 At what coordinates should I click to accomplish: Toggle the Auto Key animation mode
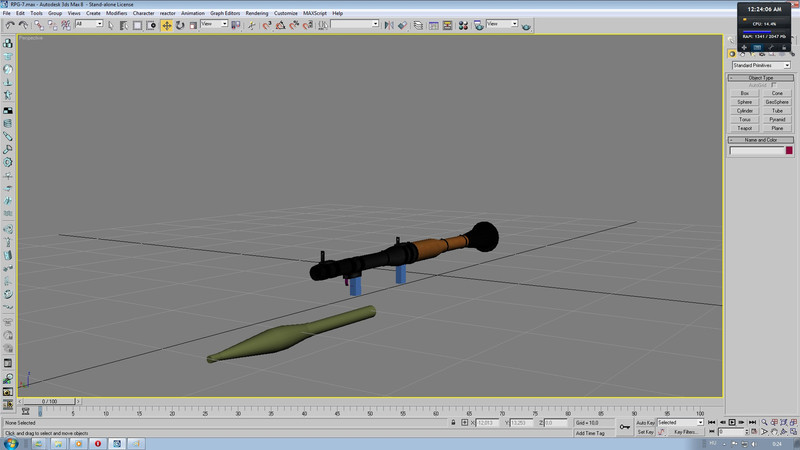click(645, 422)
